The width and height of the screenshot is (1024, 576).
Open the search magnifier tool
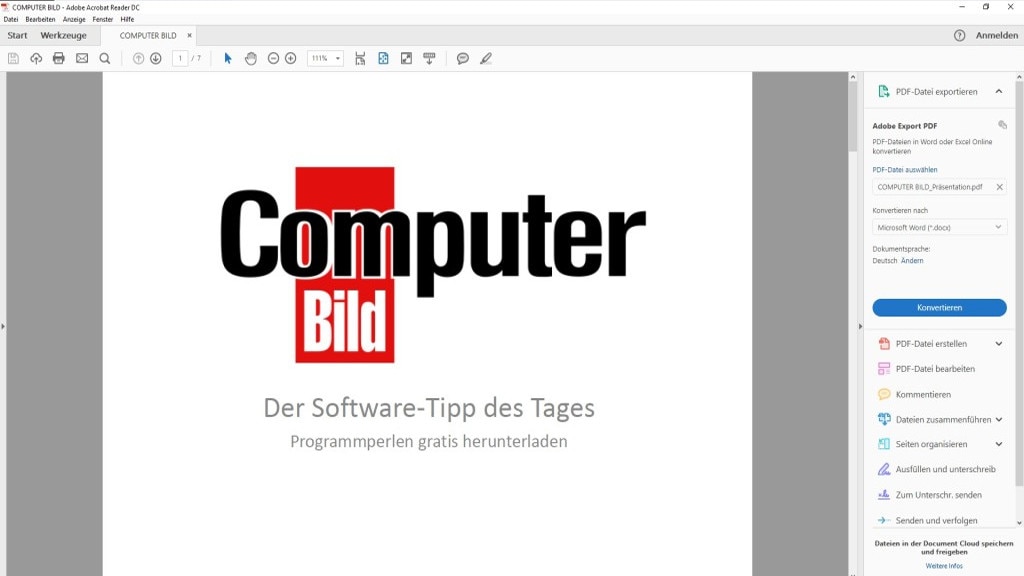coord(104,59)
